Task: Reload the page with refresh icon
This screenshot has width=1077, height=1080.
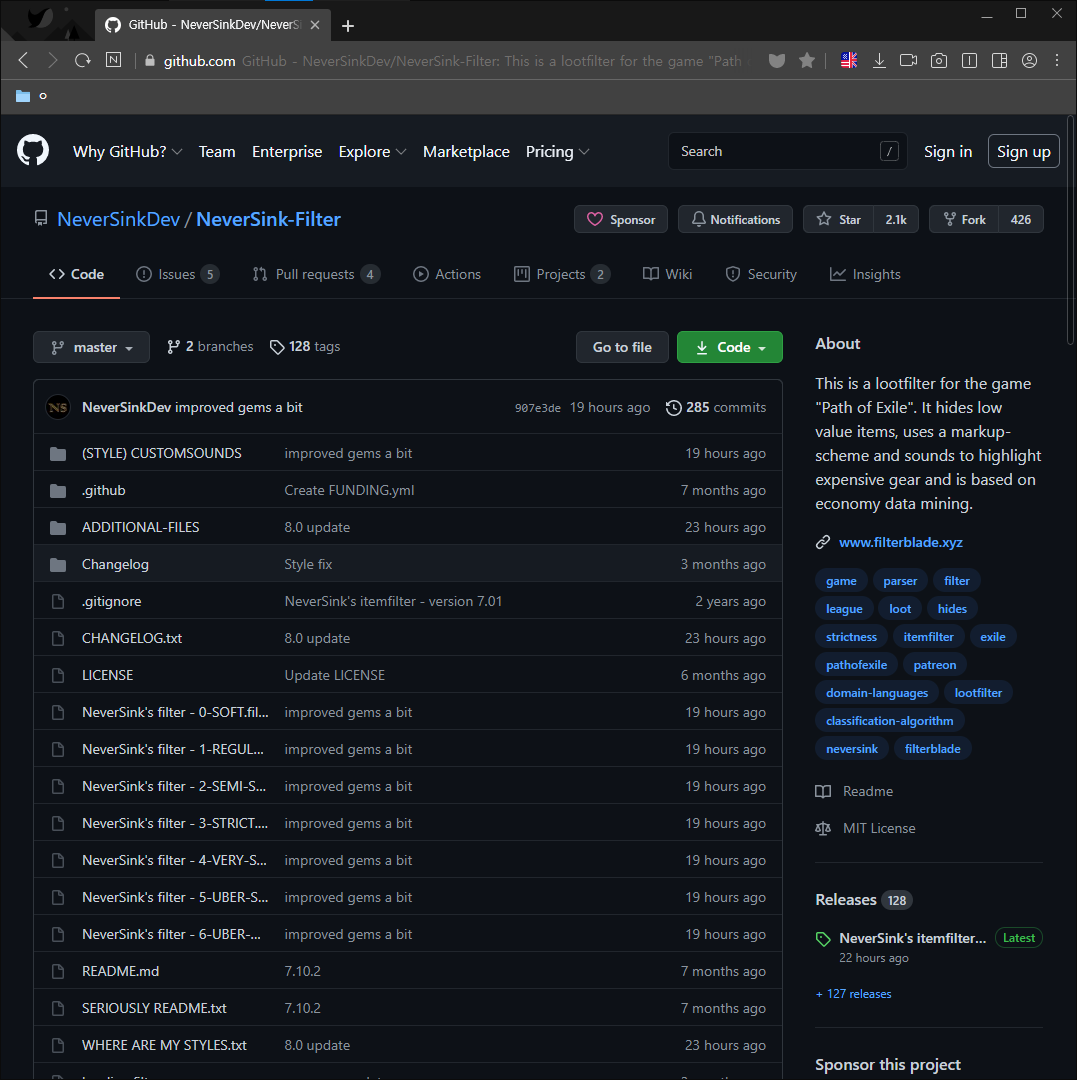Action: click(83, 61)
